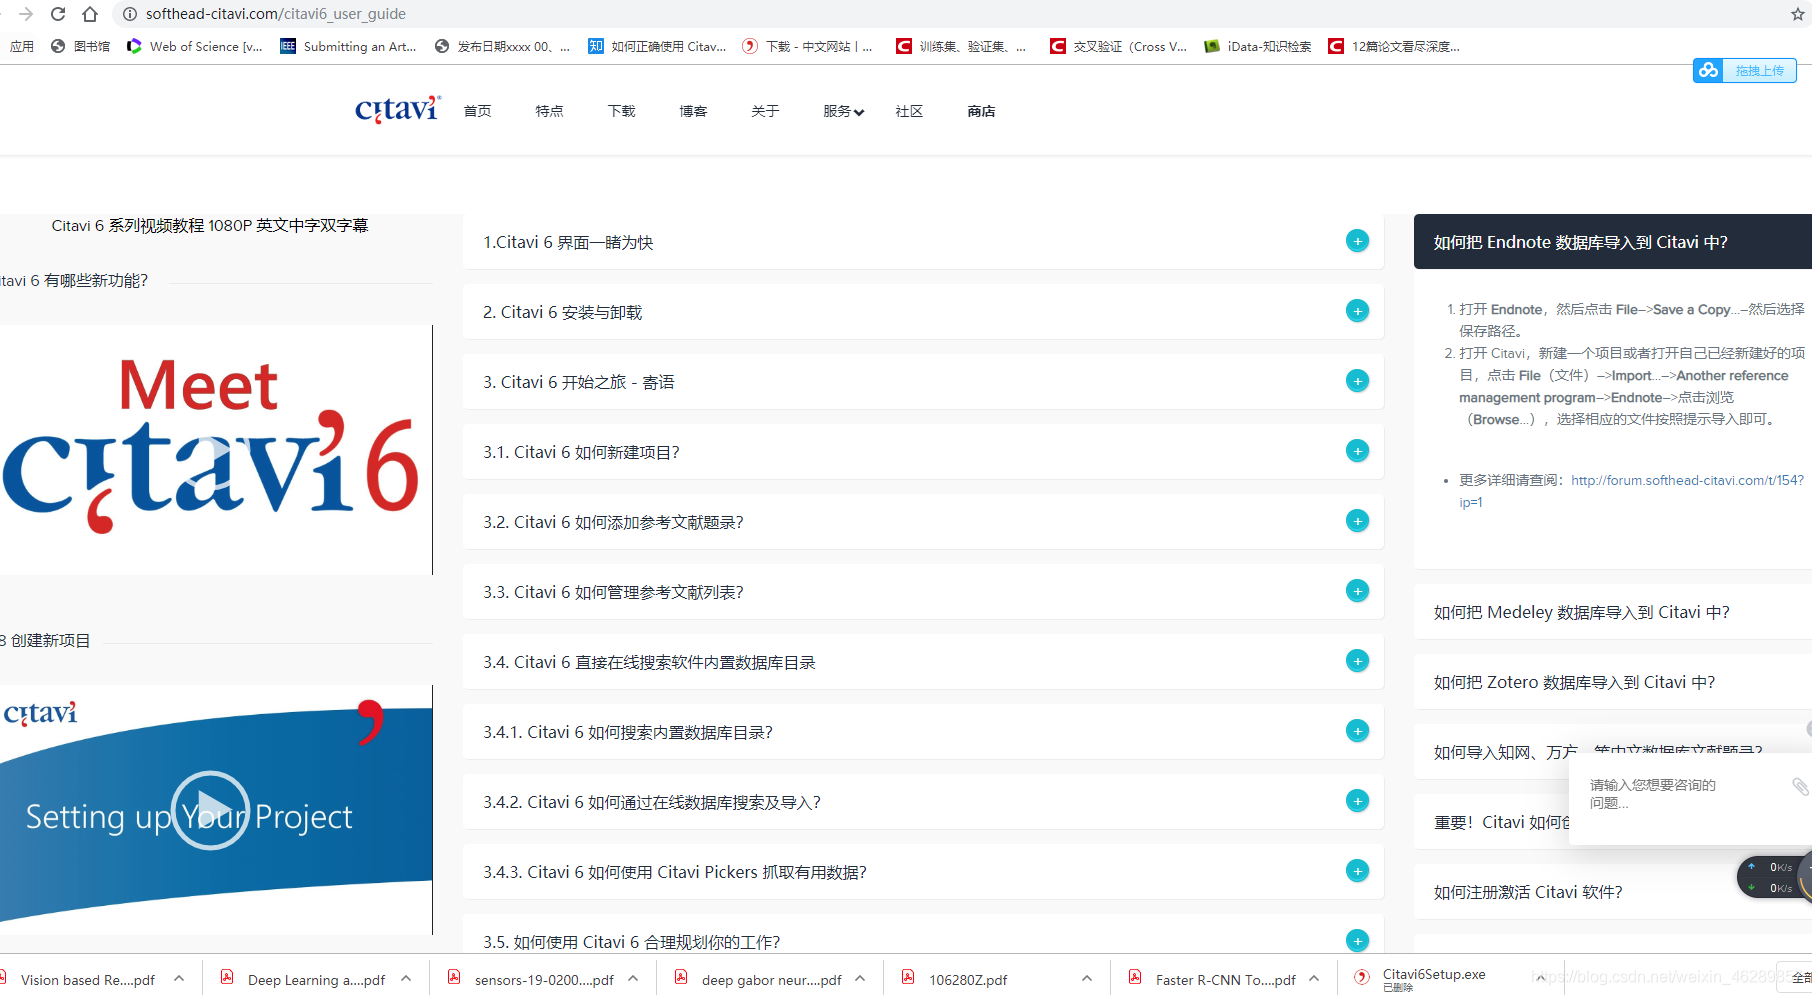Select the 下载 navigation menu item

point(620,111)
